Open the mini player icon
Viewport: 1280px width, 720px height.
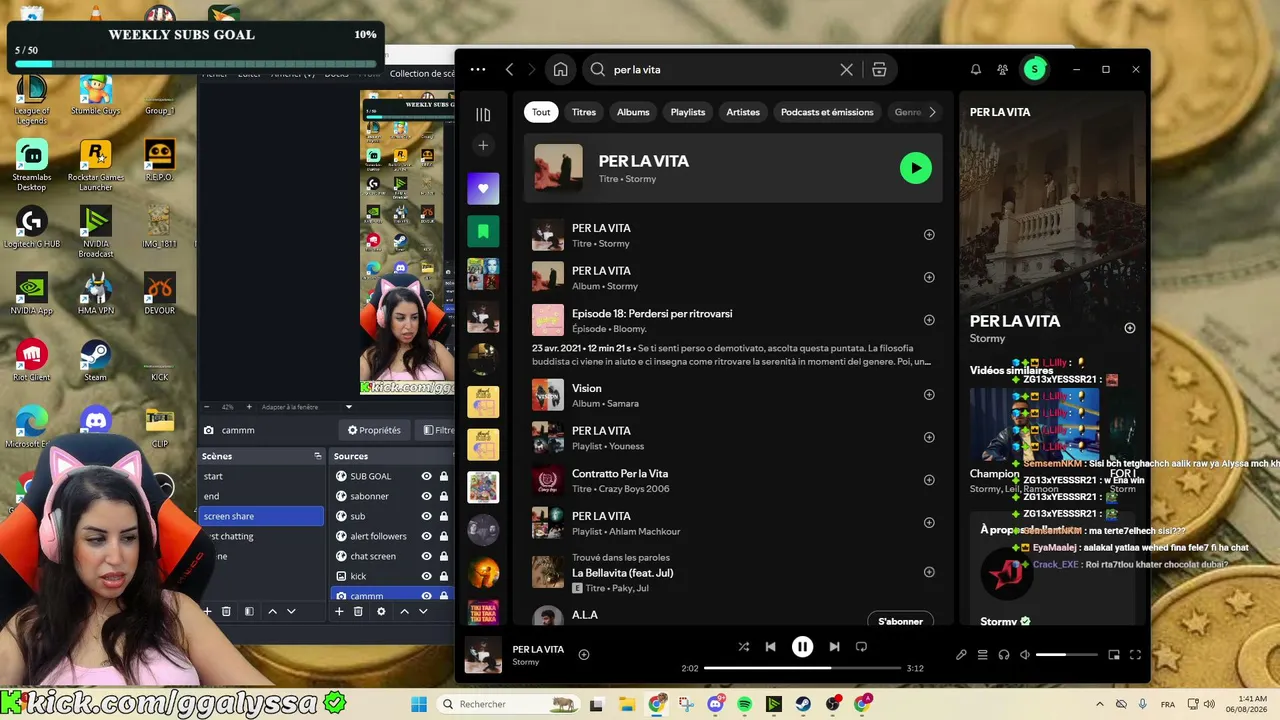(x=1114, y=655)
